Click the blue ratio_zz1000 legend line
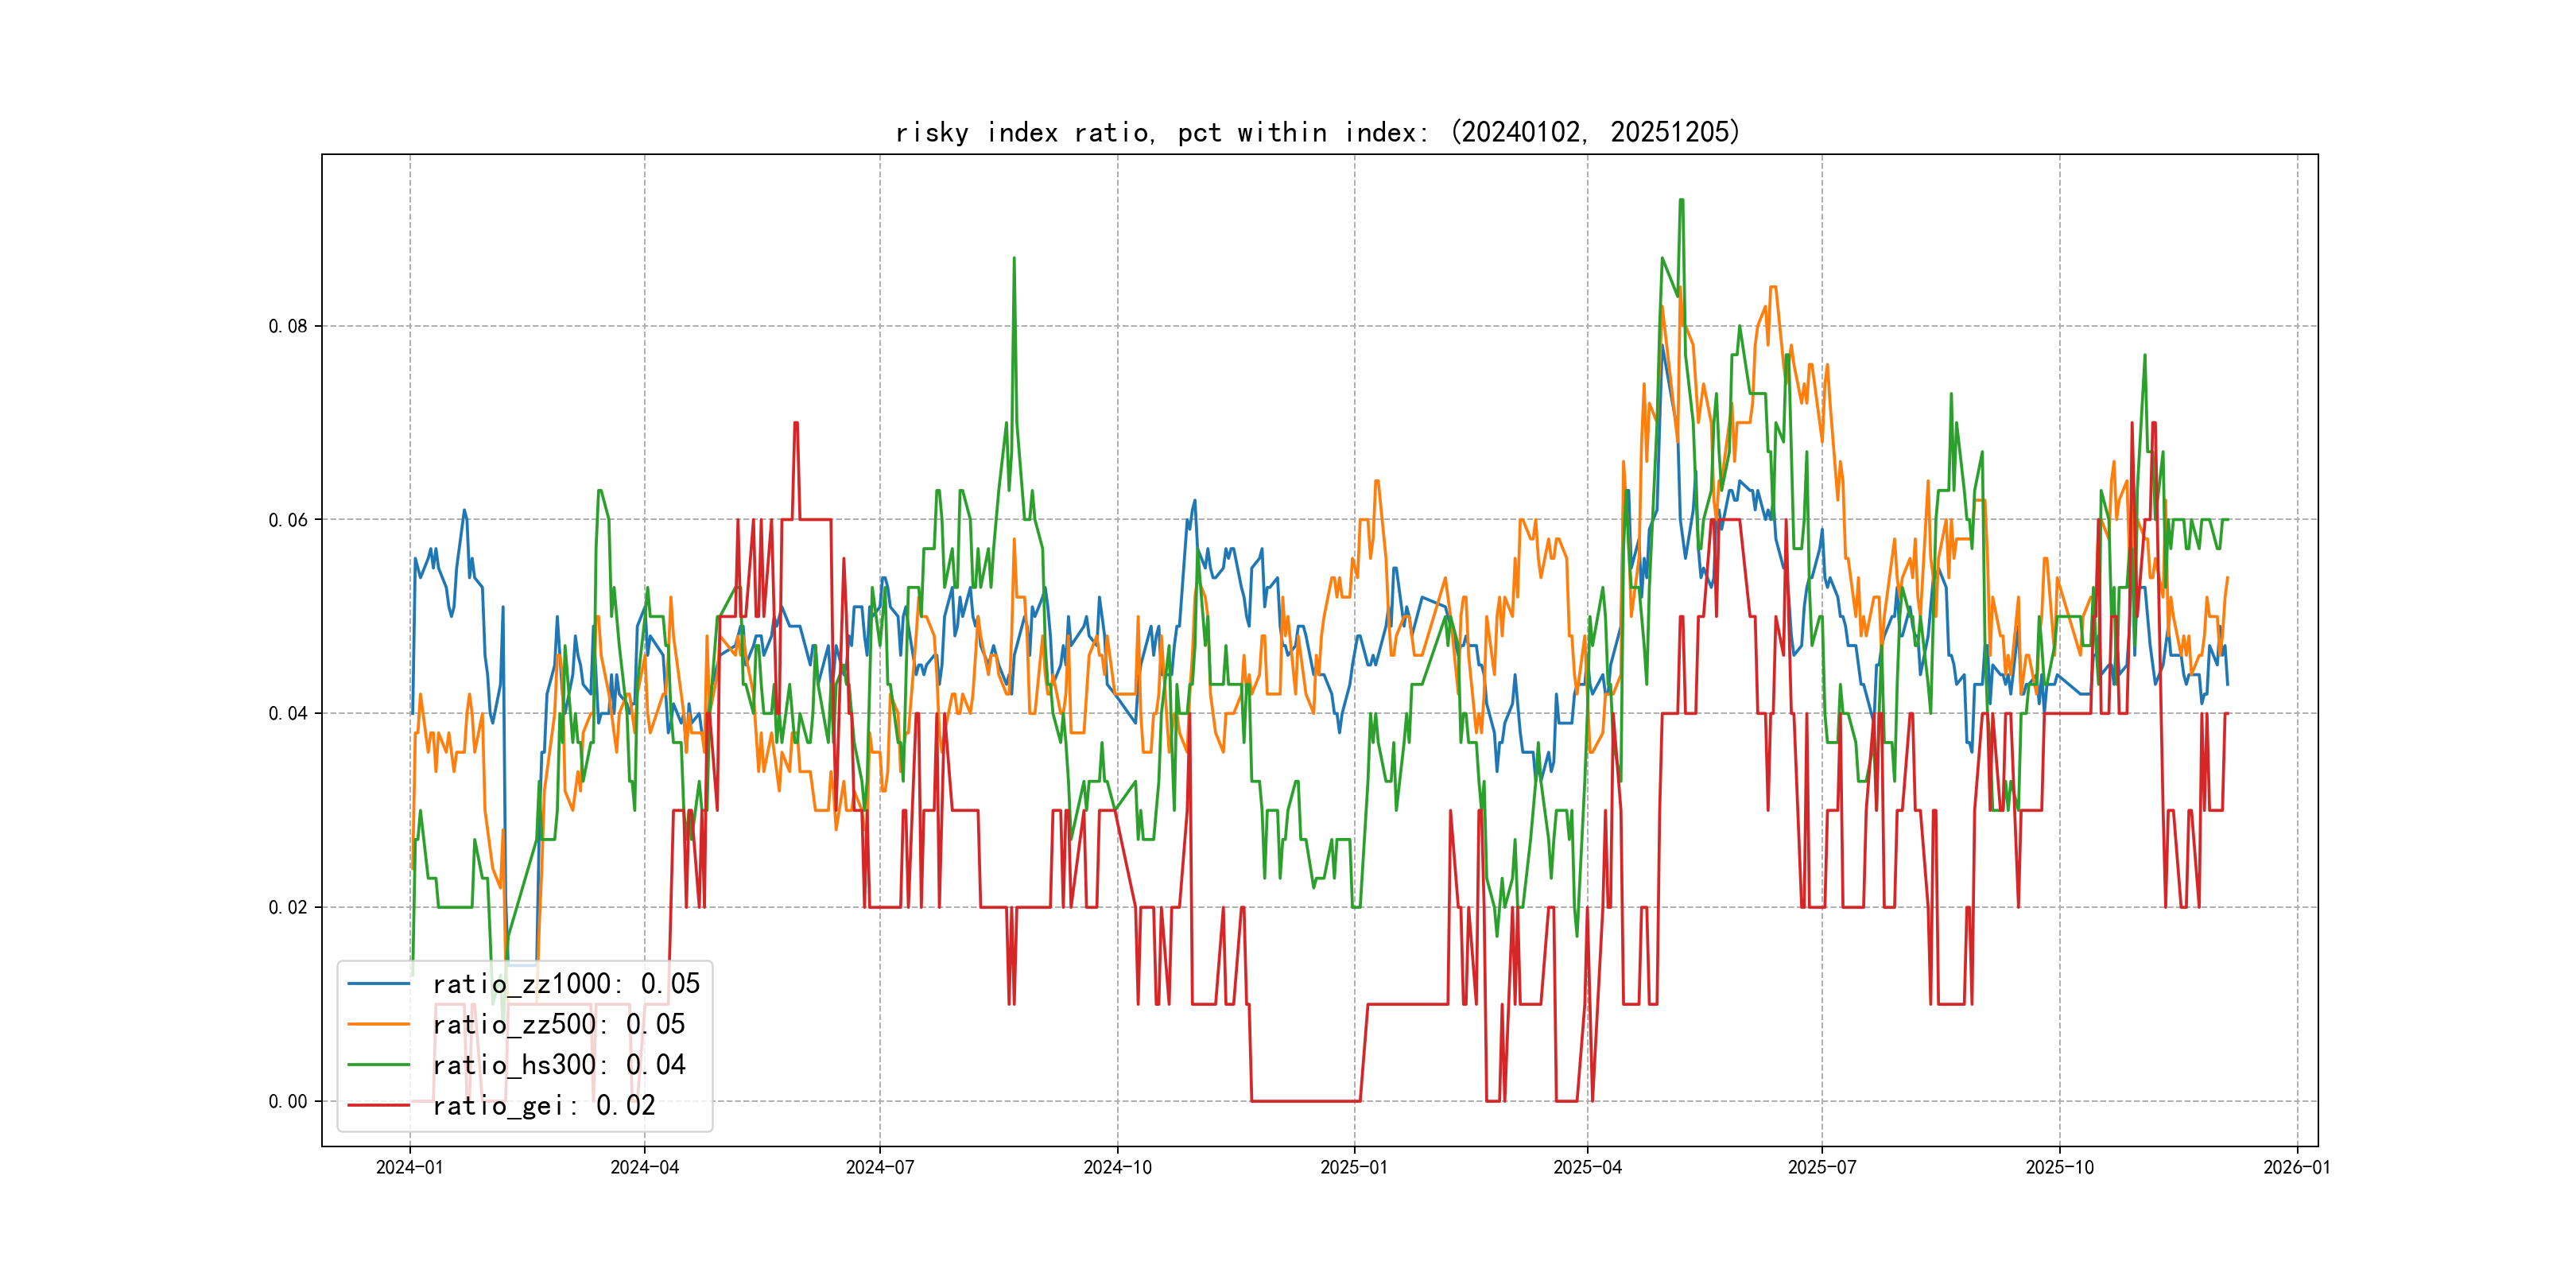2576x1288 pixels. [378, 984]
